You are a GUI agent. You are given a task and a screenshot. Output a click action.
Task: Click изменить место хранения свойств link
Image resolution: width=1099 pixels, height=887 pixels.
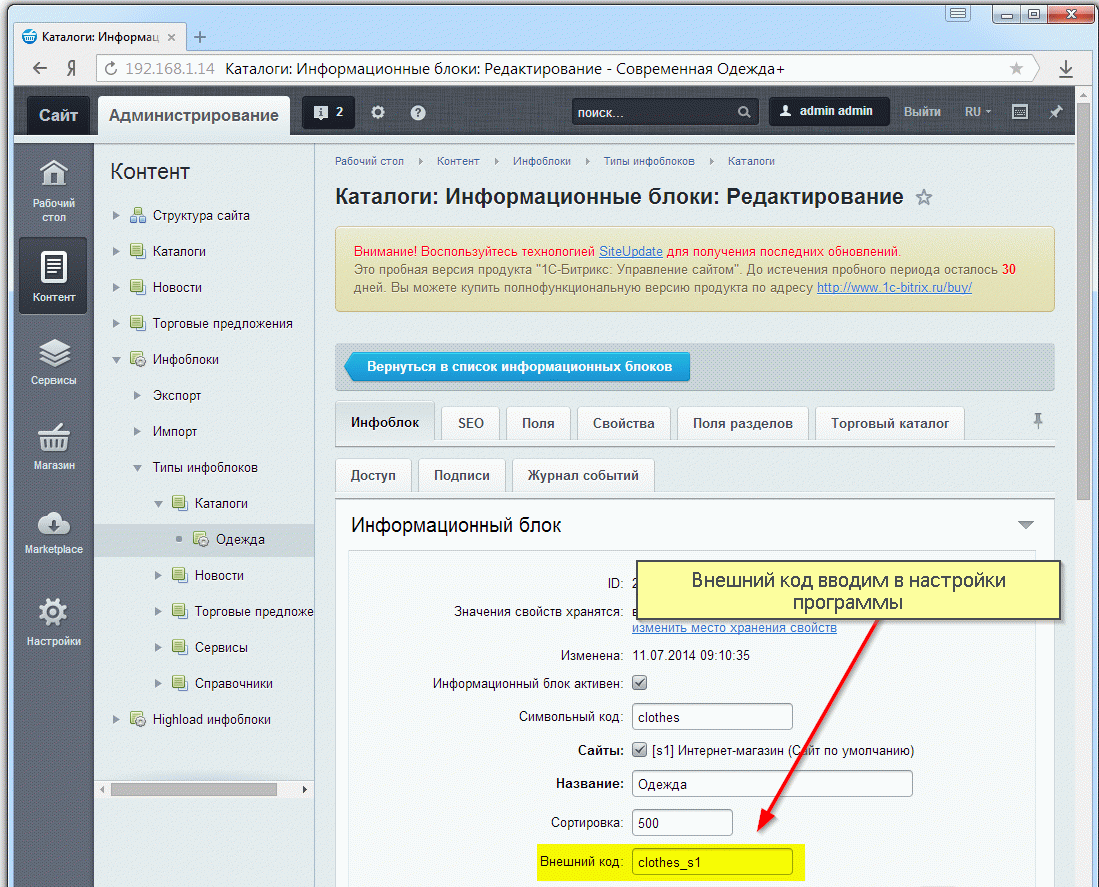(735, 628)
